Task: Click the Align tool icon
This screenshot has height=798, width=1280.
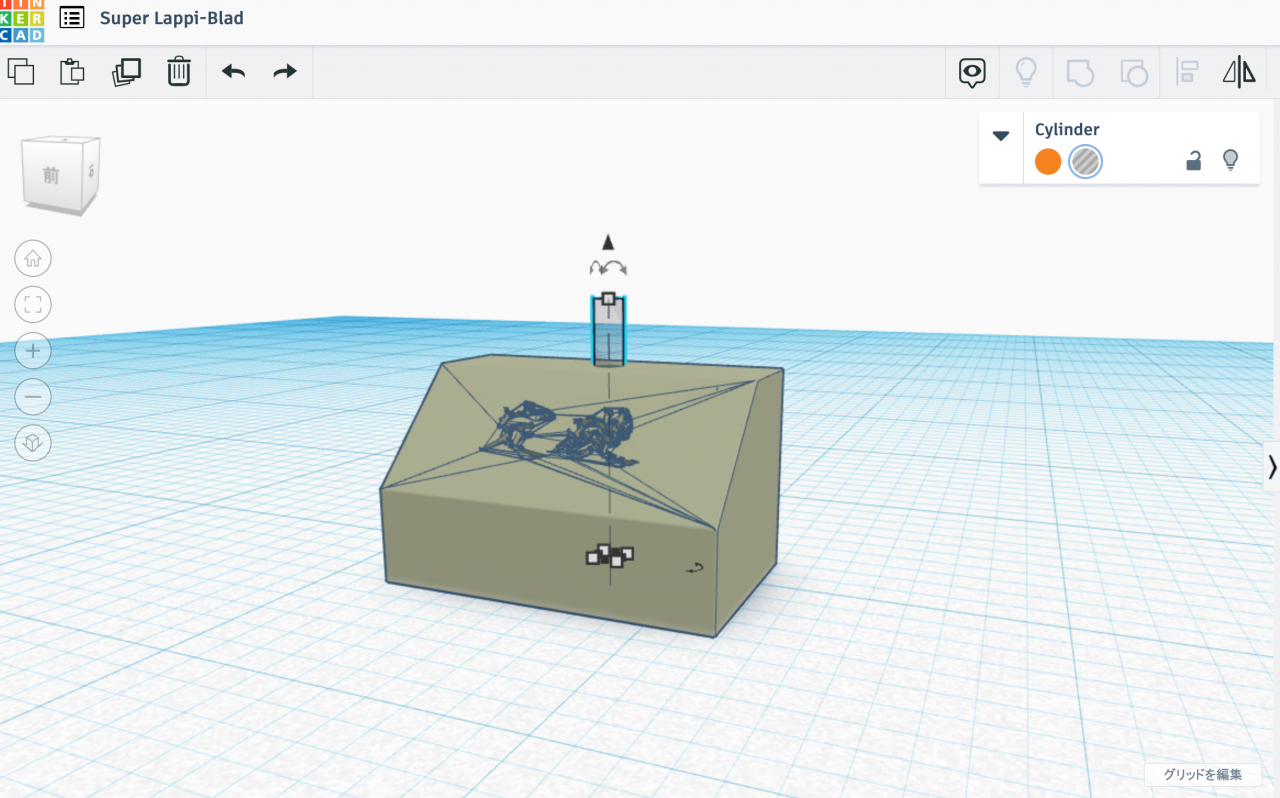Action: [1187, 72]
